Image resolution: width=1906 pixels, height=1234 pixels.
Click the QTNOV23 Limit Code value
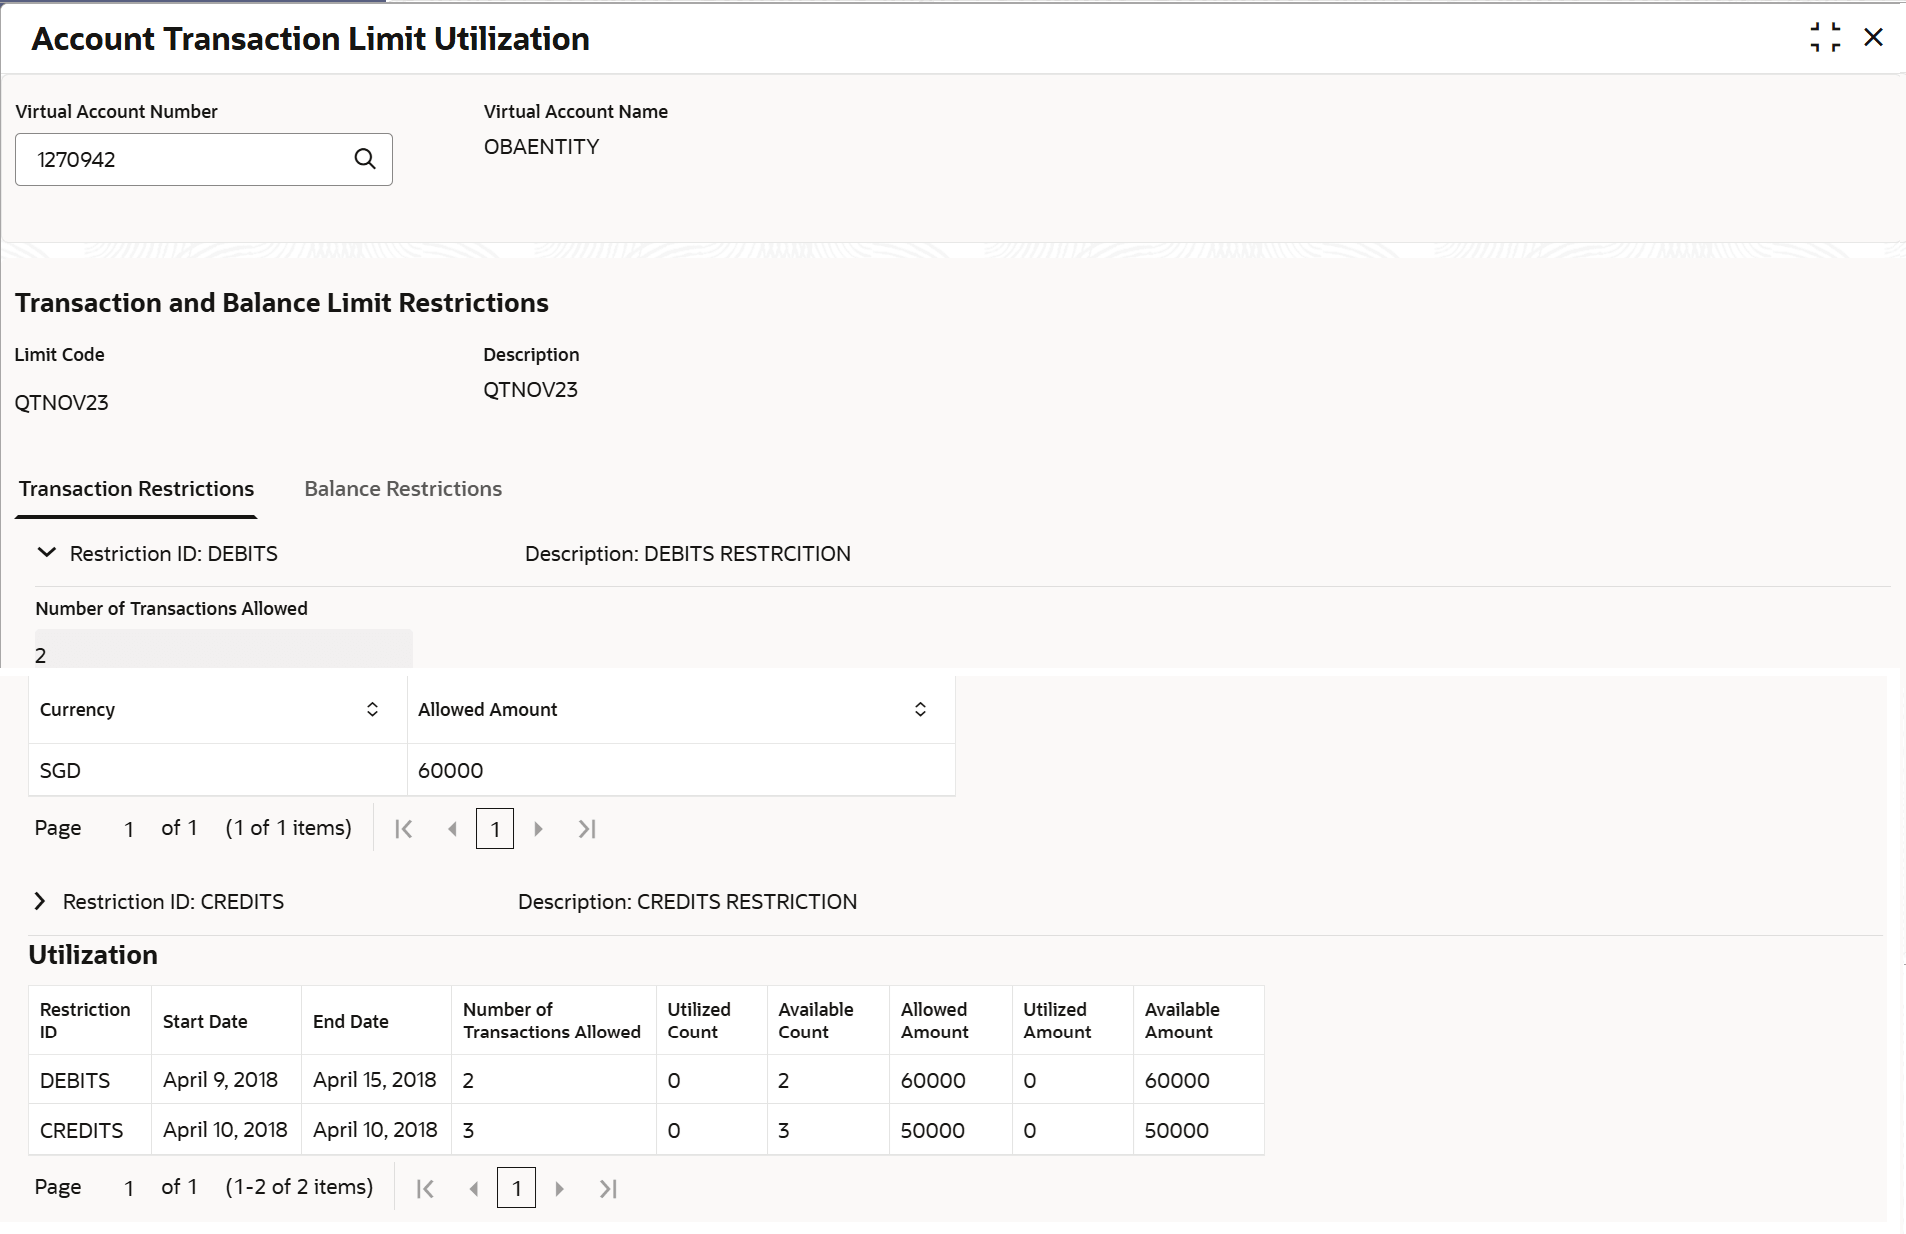pos(61,403)
